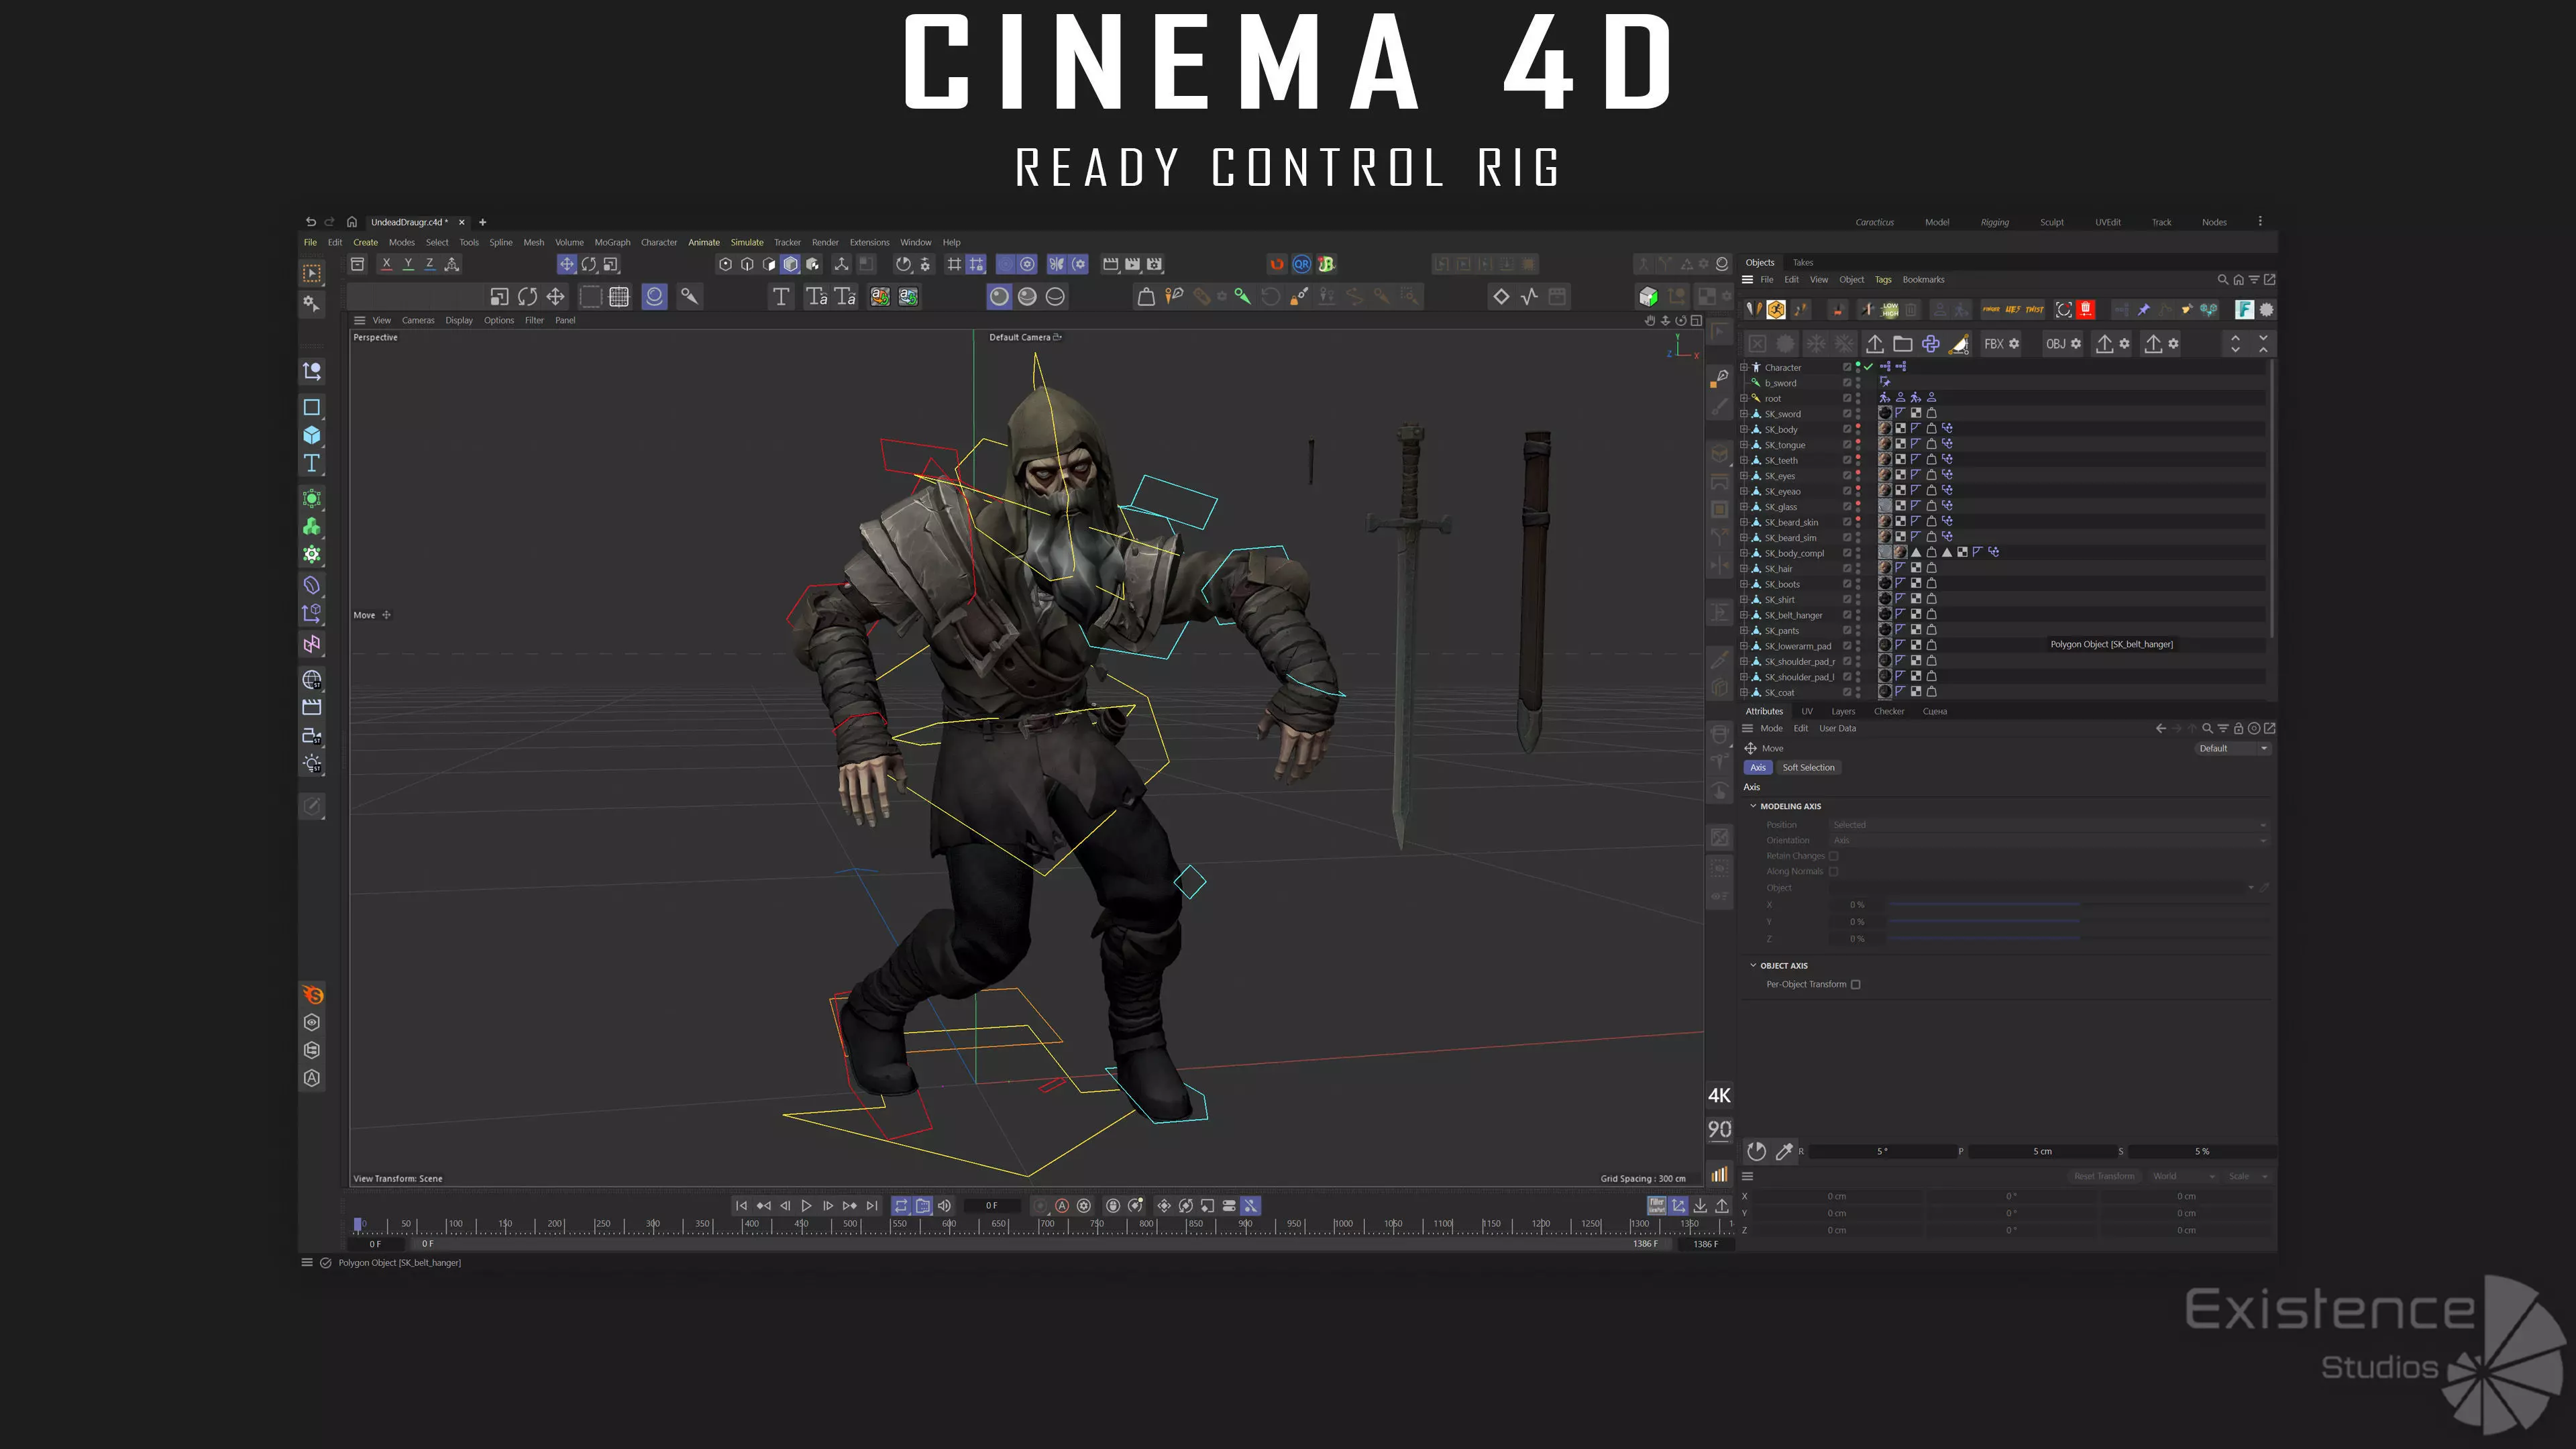Click the purple pin icon in Objects toolbar
The width and height of the screenshot is (2576, 1449).
(2144, 310)
